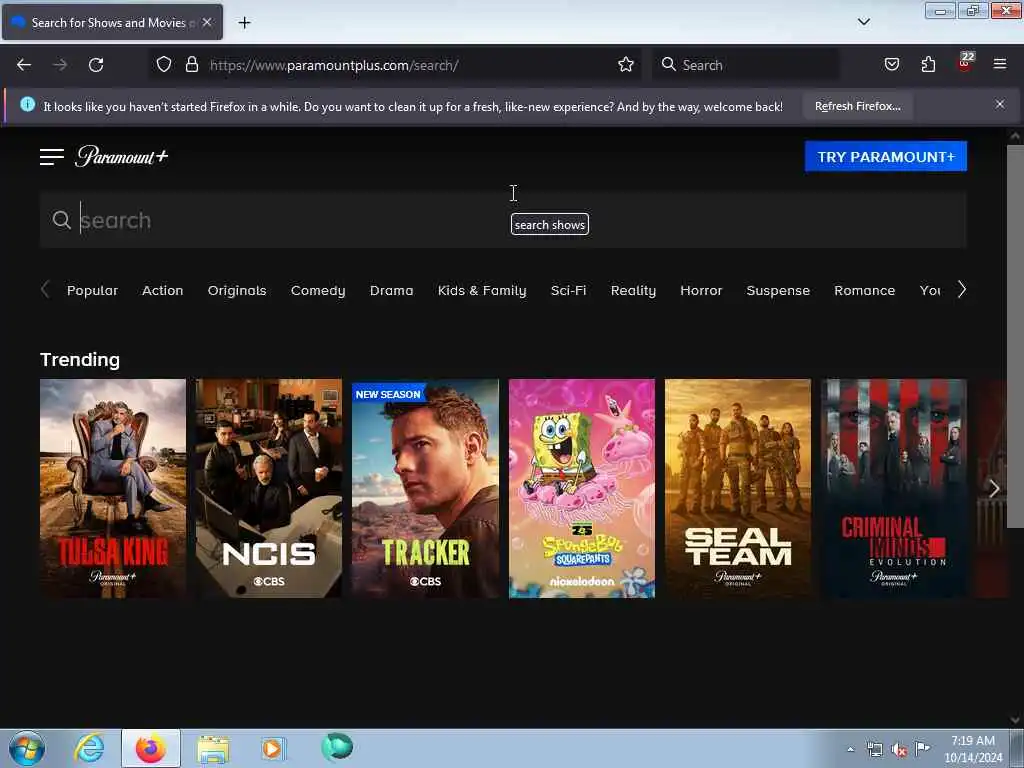The height and width of the screenshot is (768, 1024).
Task: Open the Action Center flag icon
Action: tap(922, 748)
